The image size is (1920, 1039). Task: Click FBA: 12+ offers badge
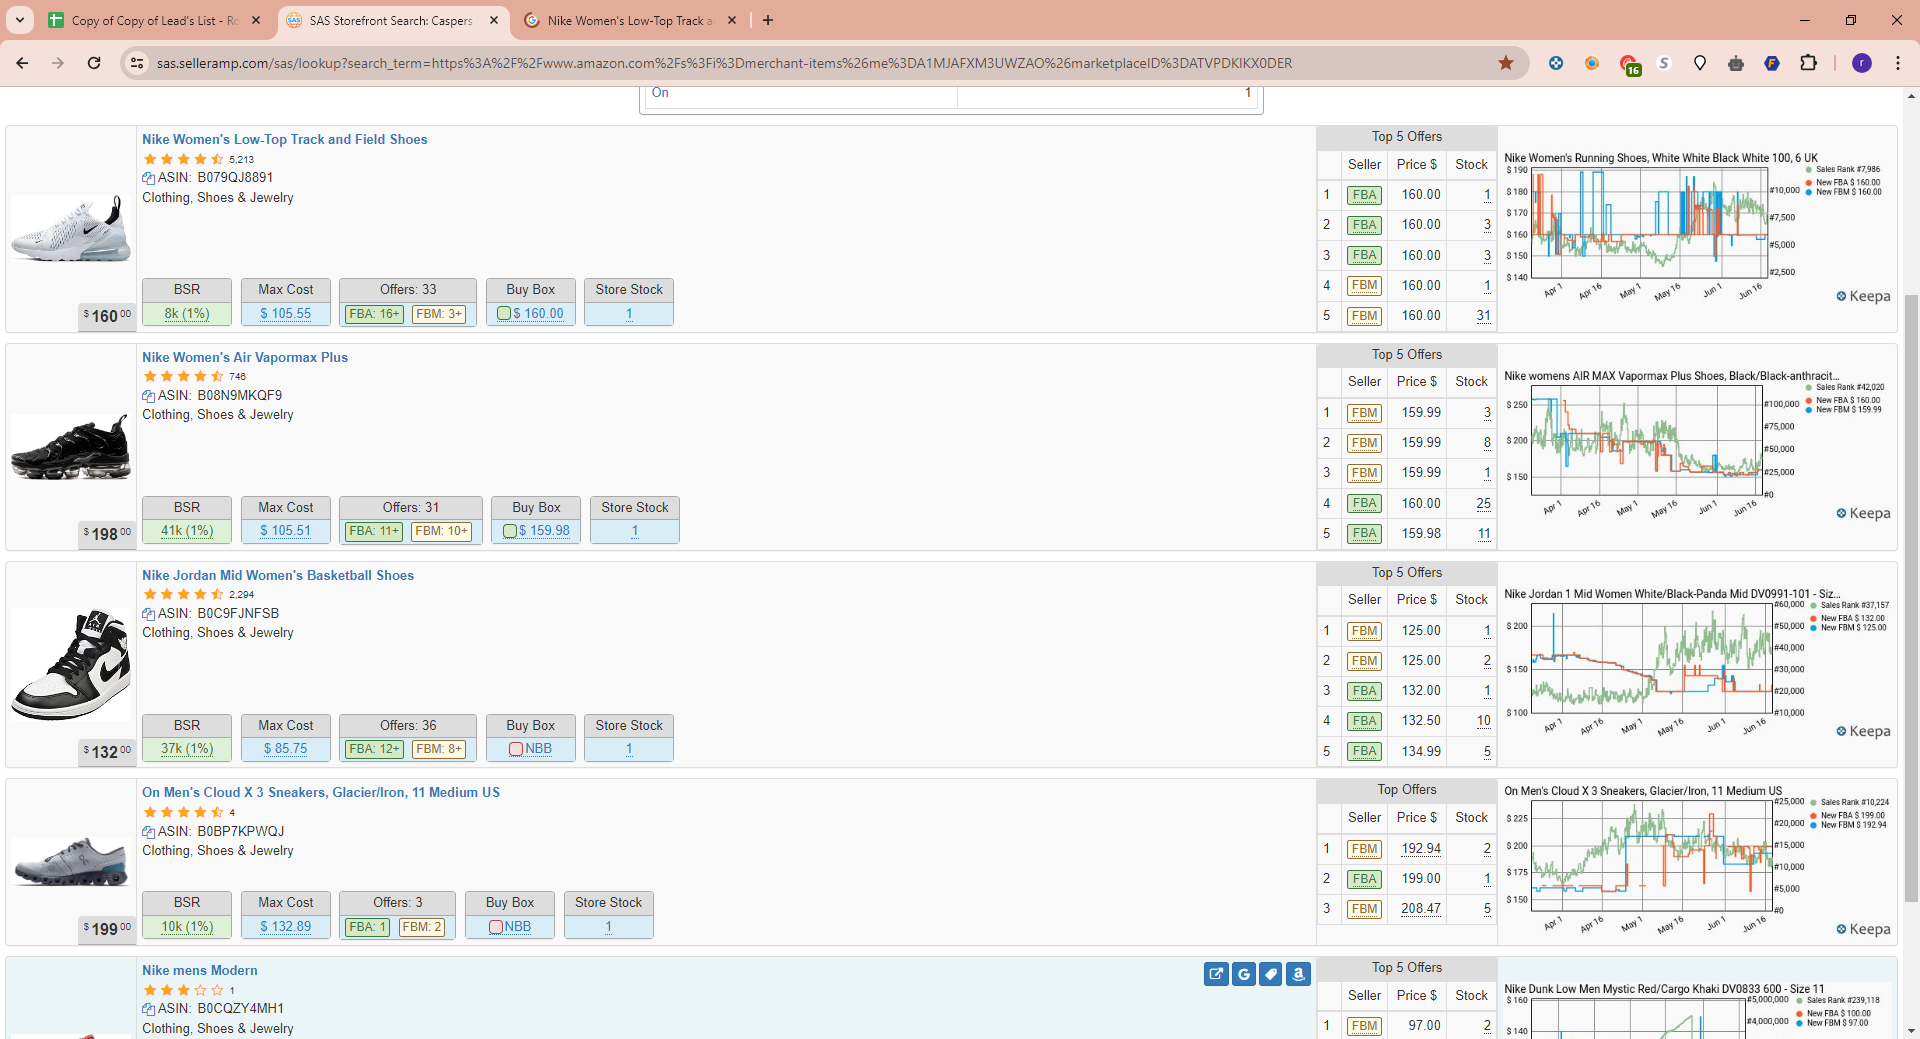coord(375,749)
